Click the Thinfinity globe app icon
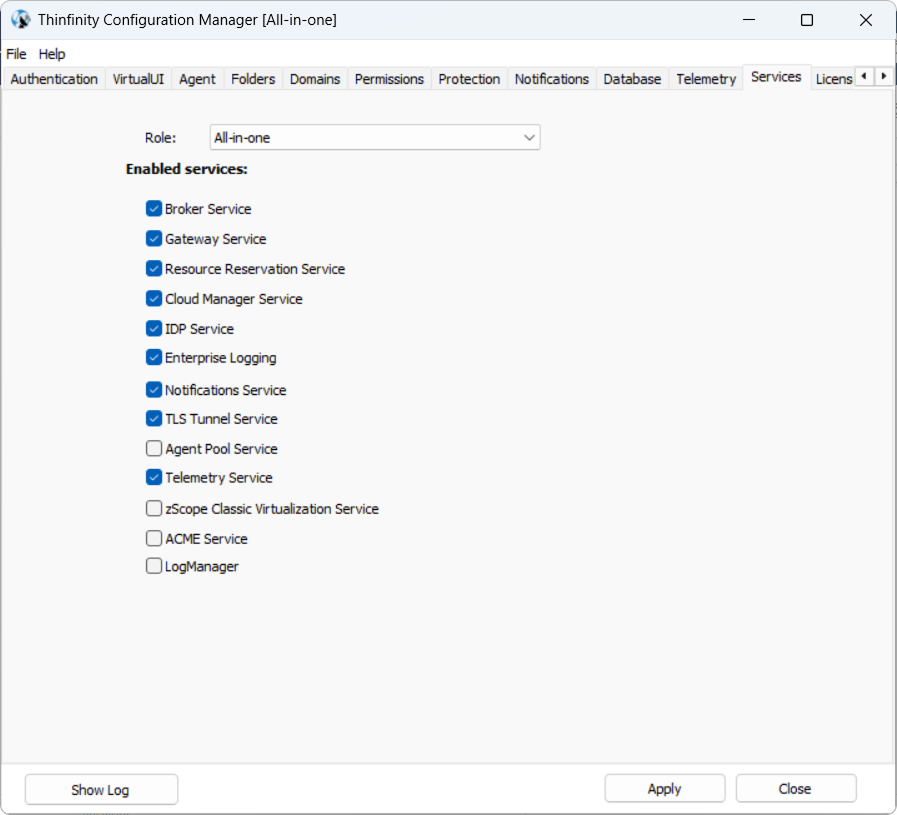Screen dimensions: 897x815 [21, 20]
